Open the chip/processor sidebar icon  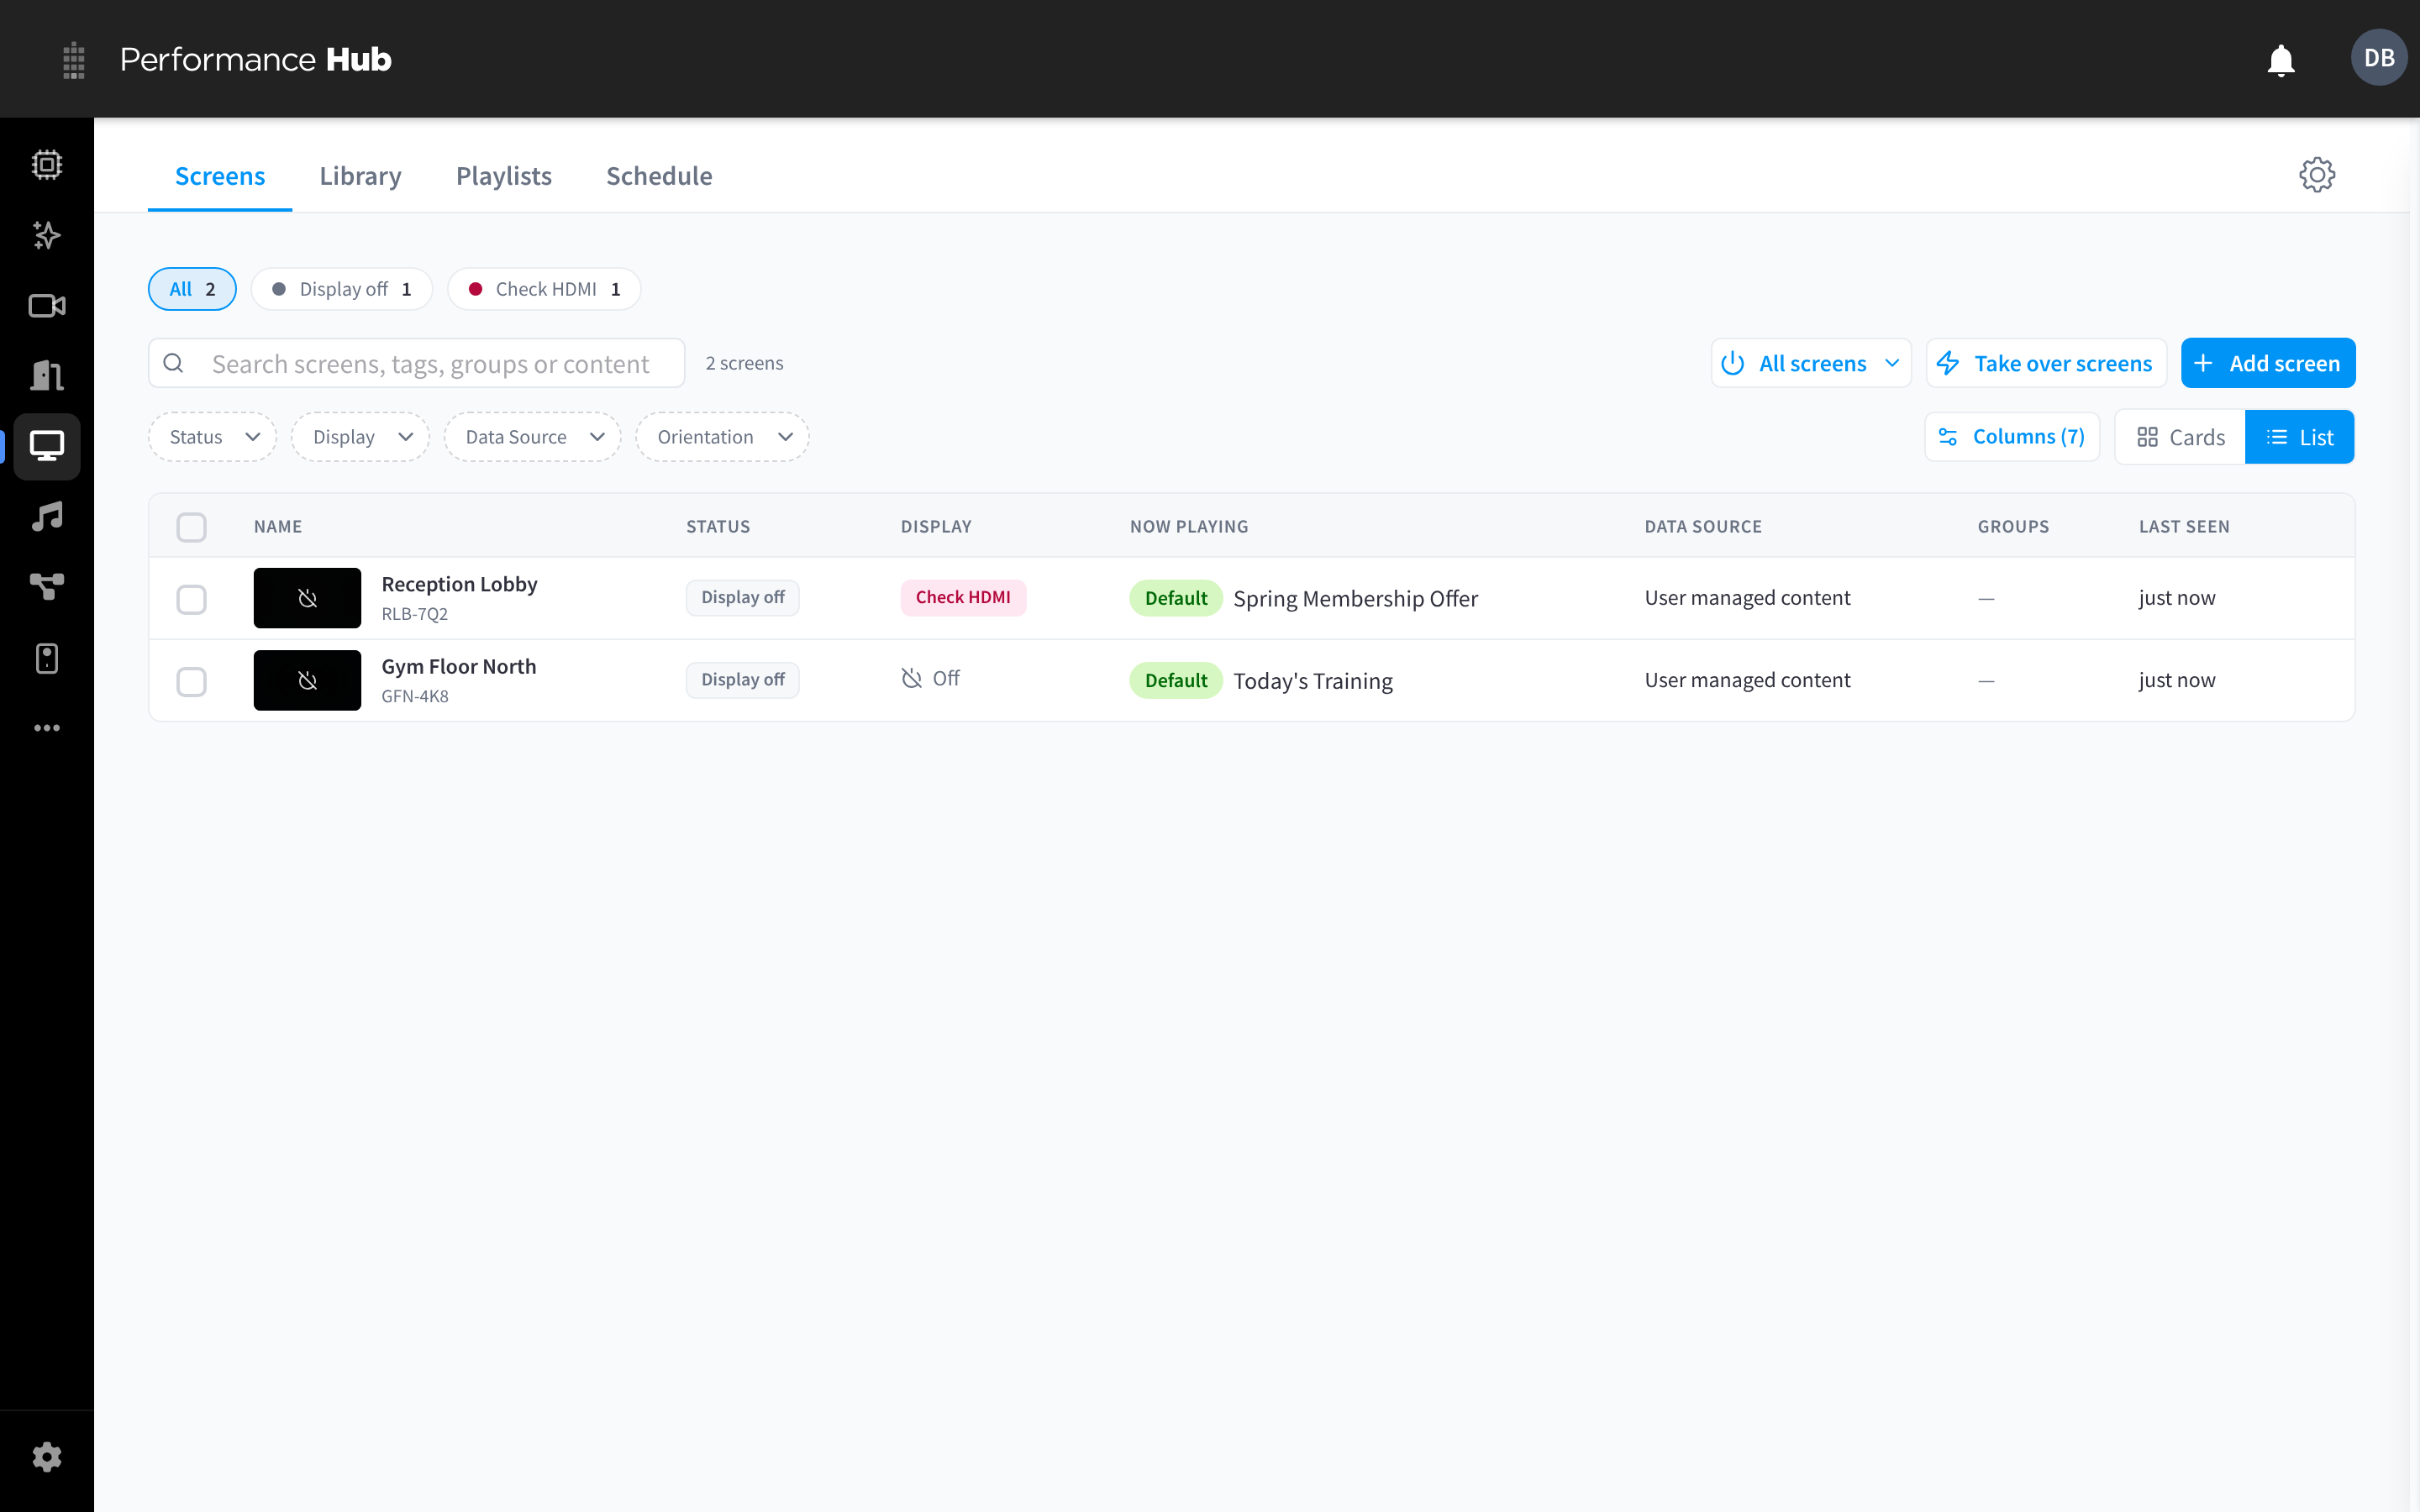[x=47, y=165]
